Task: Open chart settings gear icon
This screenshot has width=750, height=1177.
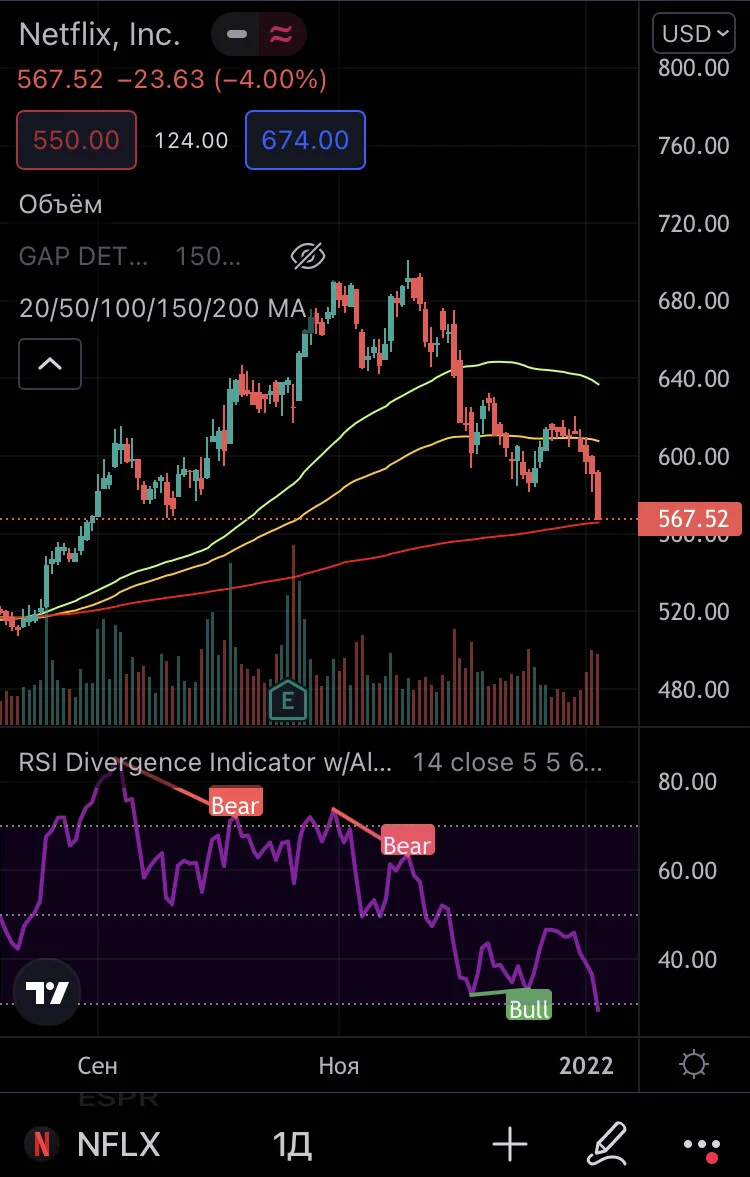Action: [x=693, y=1065]
